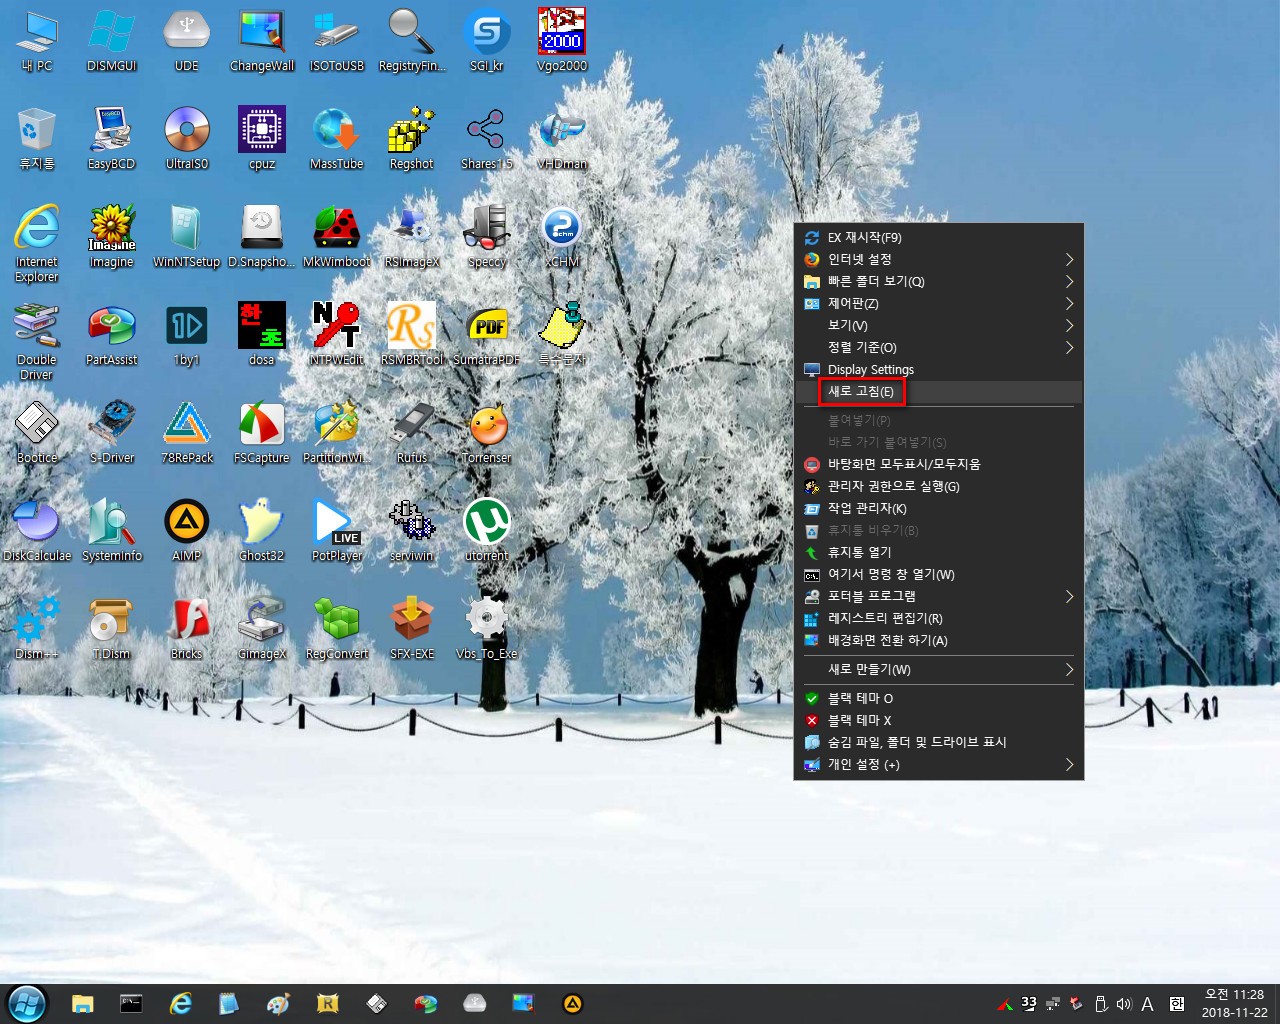
Task: Expand 포터블 프로그램 submenu
Action: (939, 596)
